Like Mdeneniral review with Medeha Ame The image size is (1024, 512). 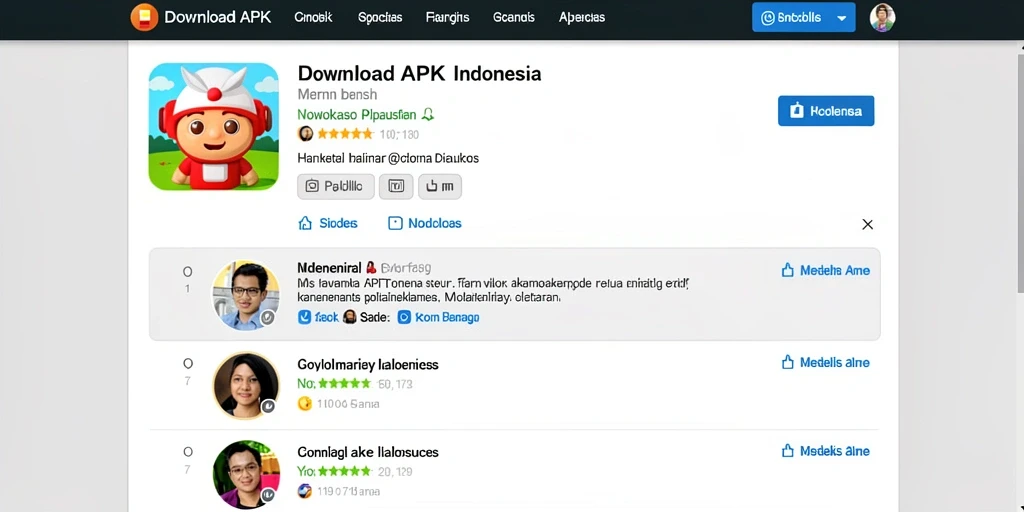(x=825, y=270)
